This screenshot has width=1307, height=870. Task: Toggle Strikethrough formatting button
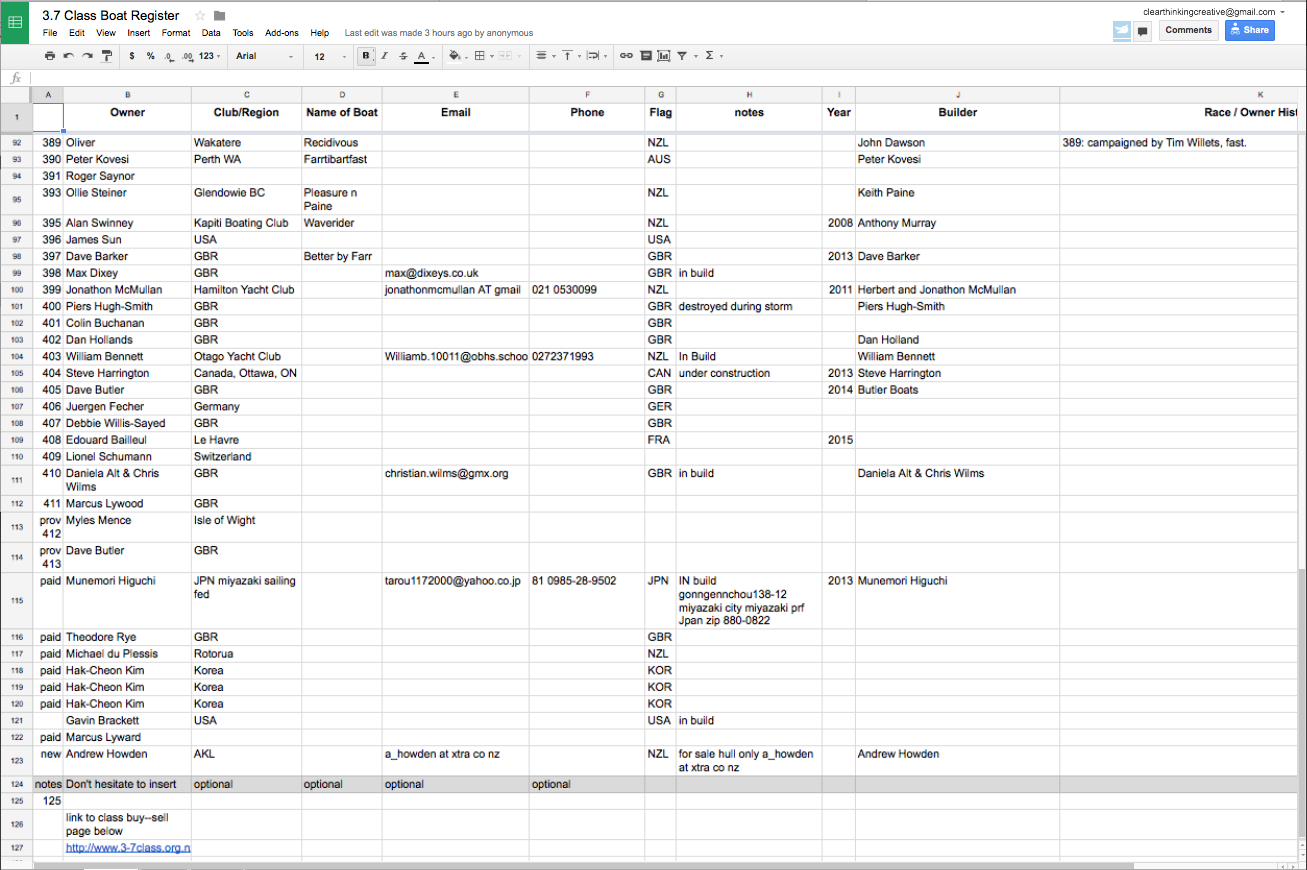coord(403,56)
